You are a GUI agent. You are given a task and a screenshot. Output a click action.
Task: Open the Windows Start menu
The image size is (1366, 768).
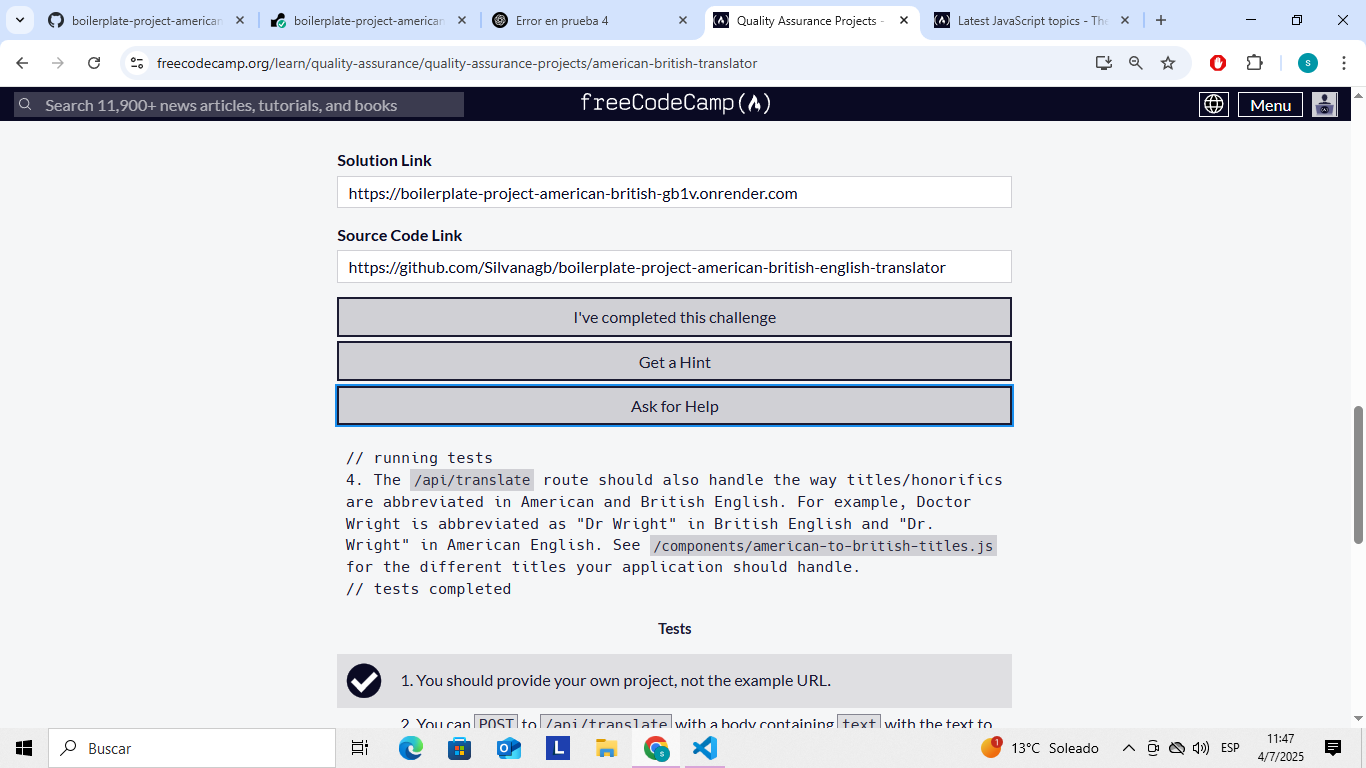coord(24,748)
